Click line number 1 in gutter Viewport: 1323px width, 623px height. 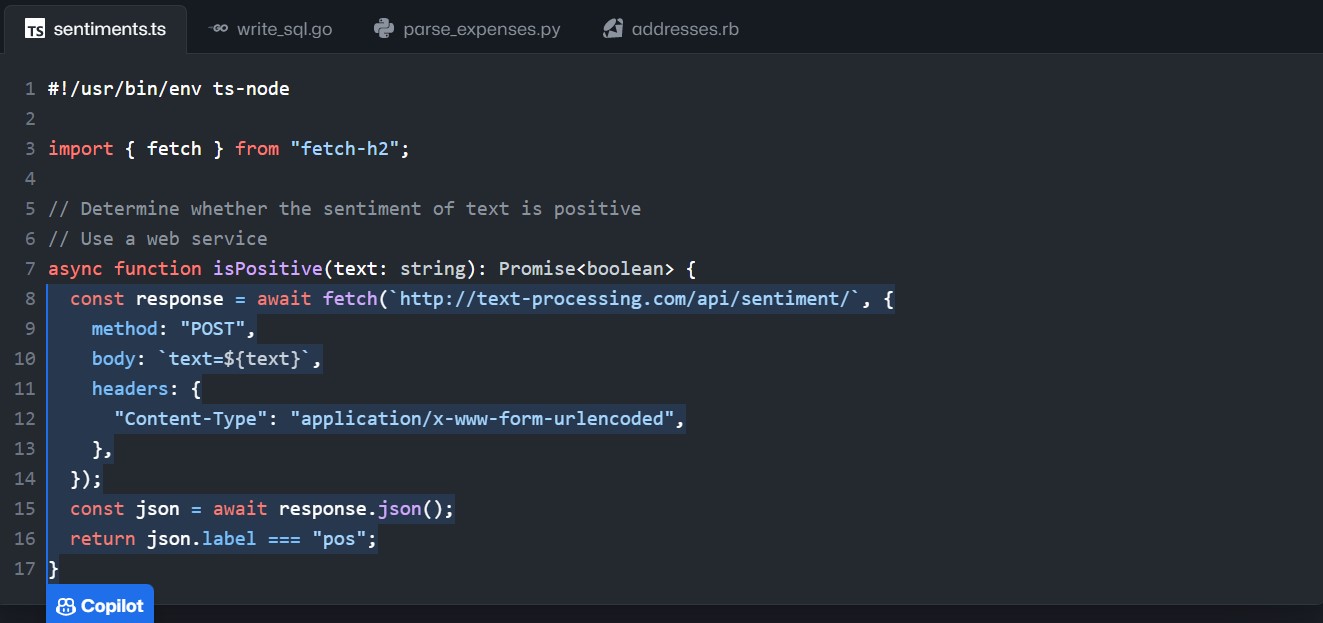pos(30,89)
